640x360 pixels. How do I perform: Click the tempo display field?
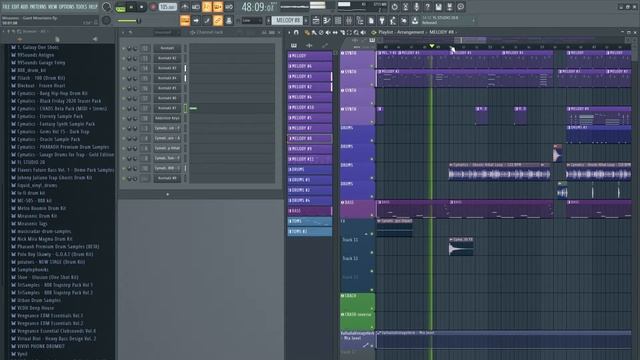168,7
